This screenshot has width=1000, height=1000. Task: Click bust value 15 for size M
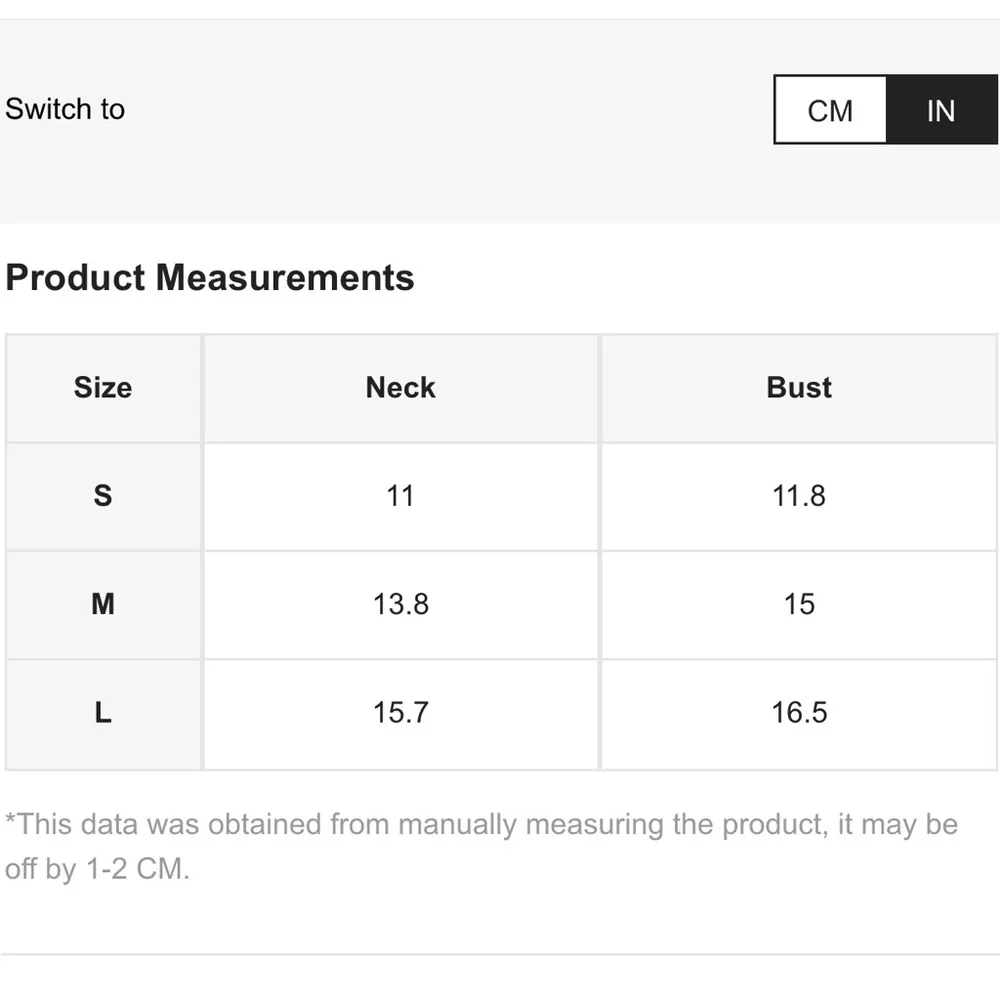click(x=799, y=605)
